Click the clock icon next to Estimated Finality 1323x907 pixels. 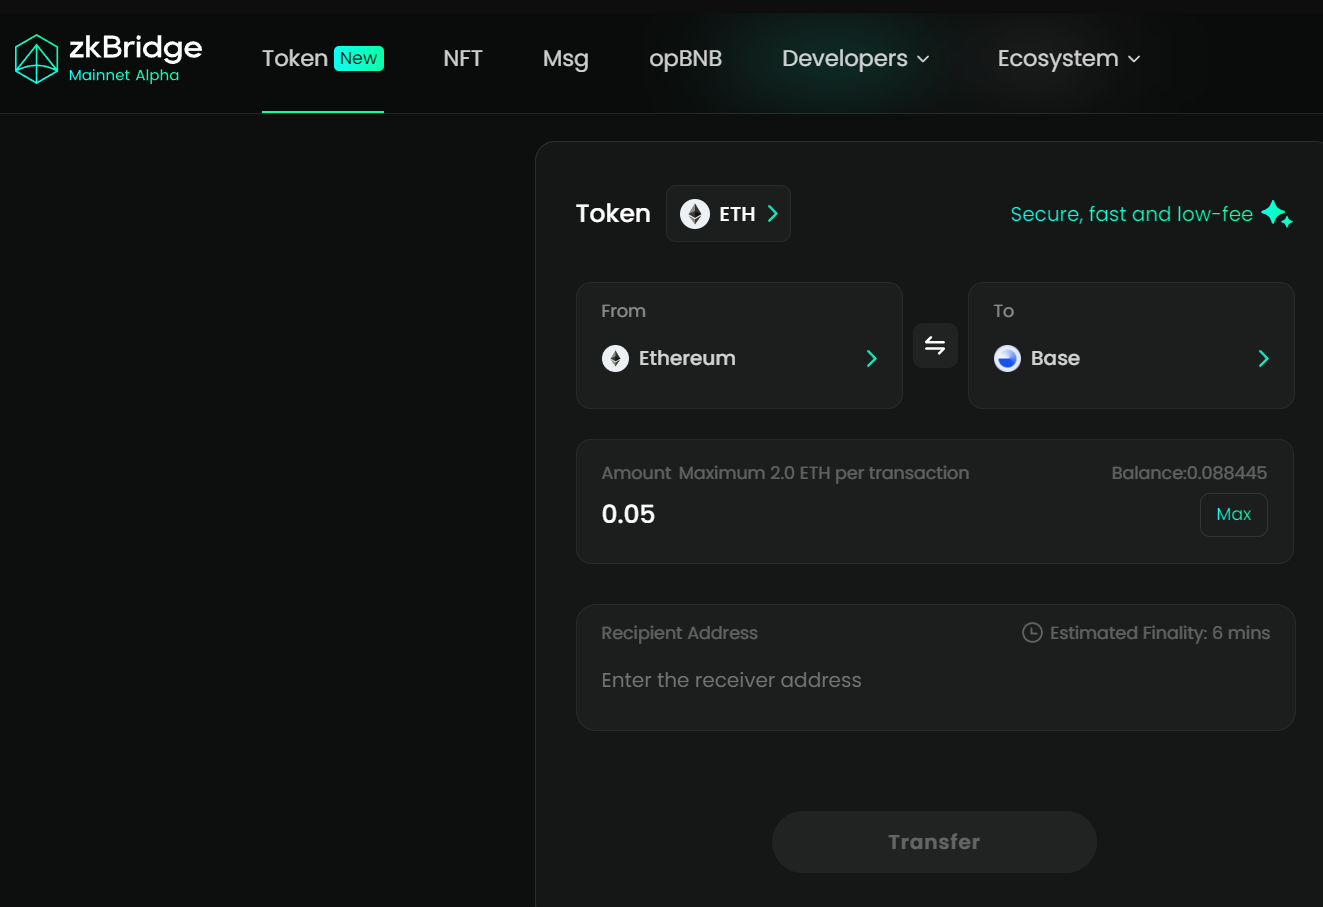(1030, 632)
